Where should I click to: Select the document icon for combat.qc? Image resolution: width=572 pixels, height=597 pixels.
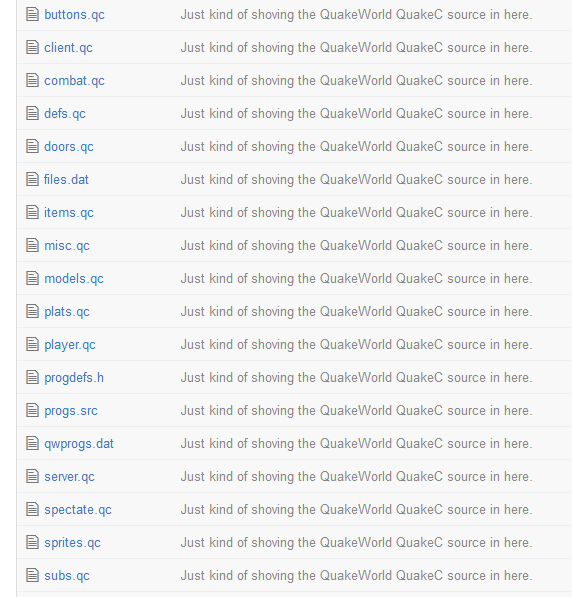tap(32, 80)
